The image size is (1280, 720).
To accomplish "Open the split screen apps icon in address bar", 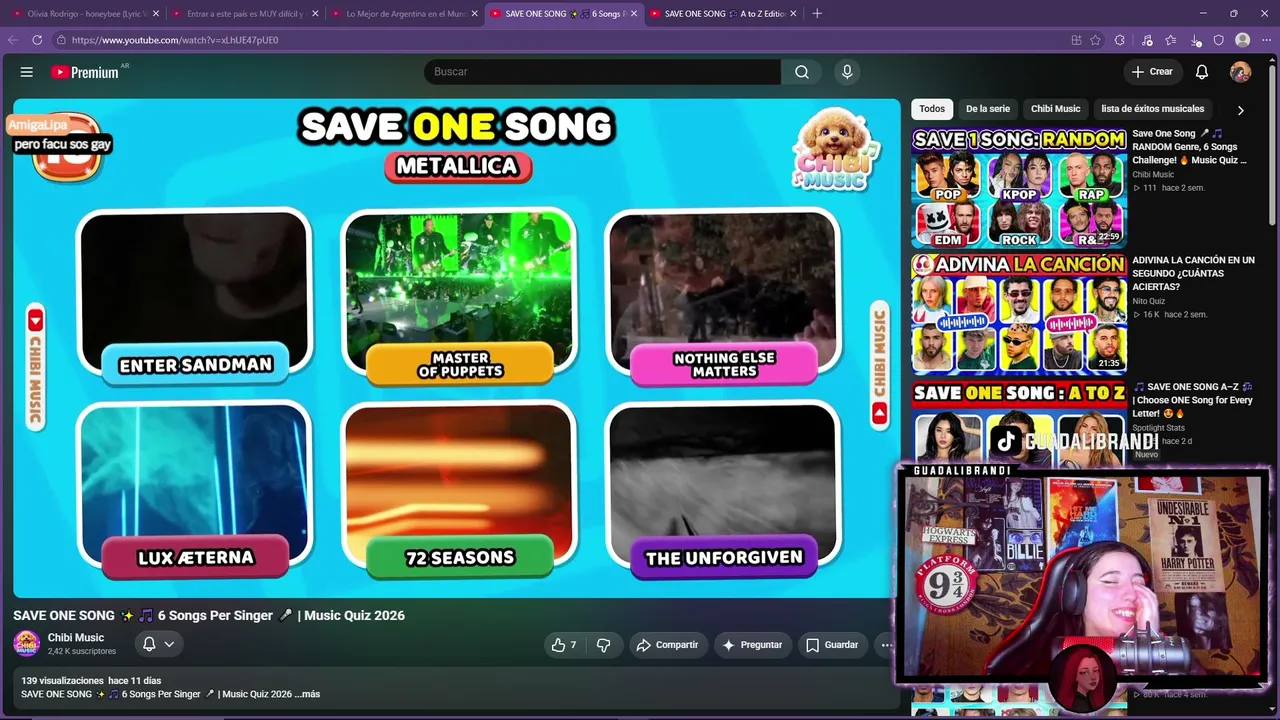I will (x=1076, y=40).
